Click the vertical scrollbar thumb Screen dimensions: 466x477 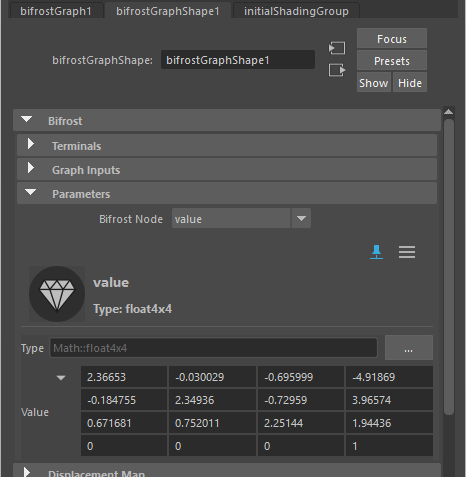tap(449, 267)
